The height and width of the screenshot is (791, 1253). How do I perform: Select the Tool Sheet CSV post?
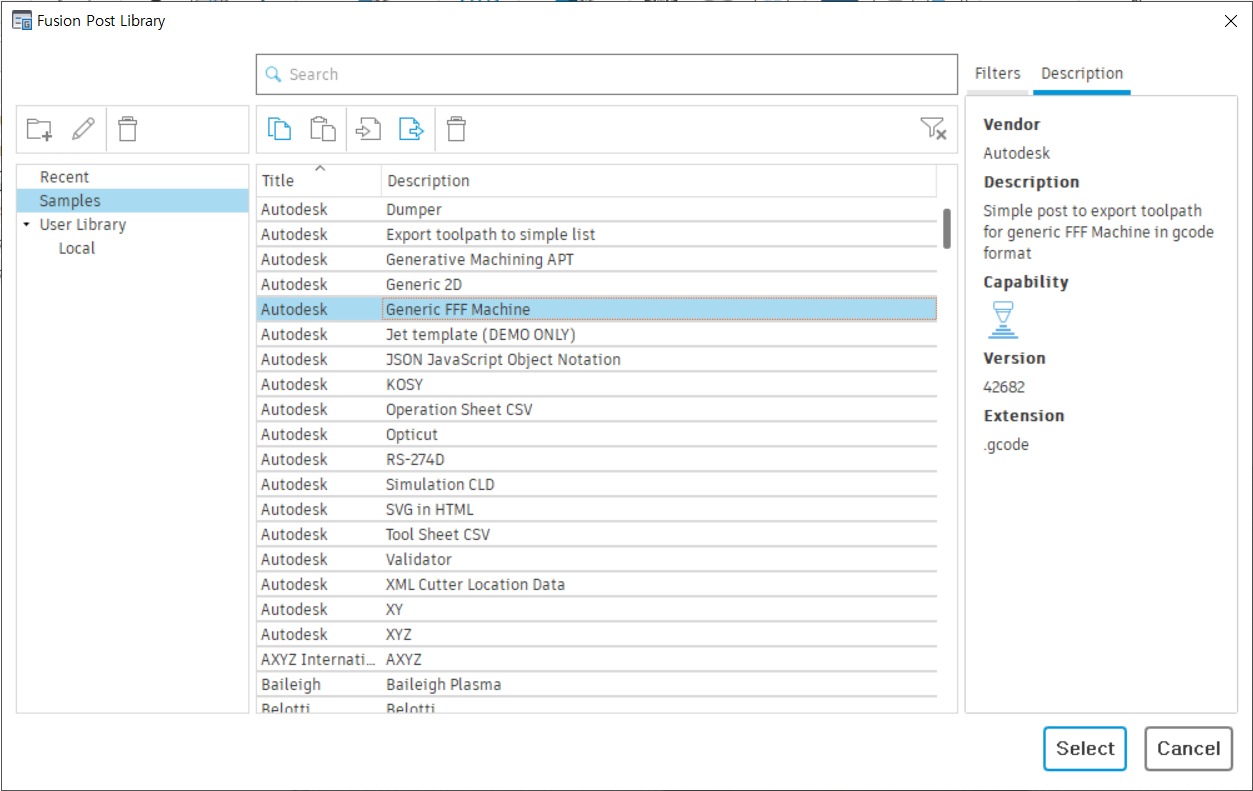pos(596,535)
